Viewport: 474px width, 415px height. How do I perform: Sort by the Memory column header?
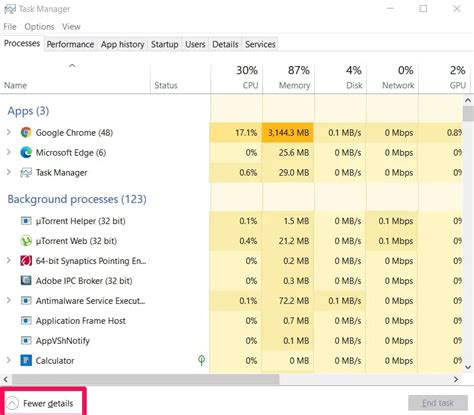289,79
